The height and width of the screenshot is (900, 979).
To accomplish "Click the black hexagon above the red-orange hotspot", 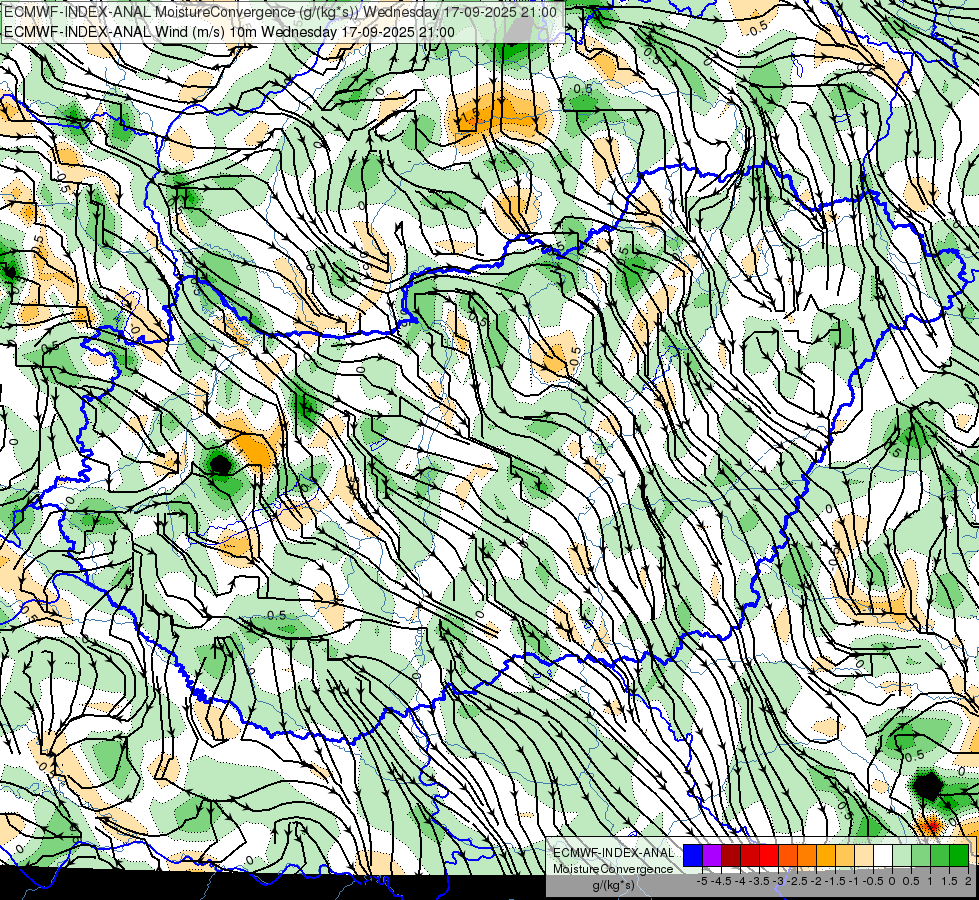I will tap(928, 786).
